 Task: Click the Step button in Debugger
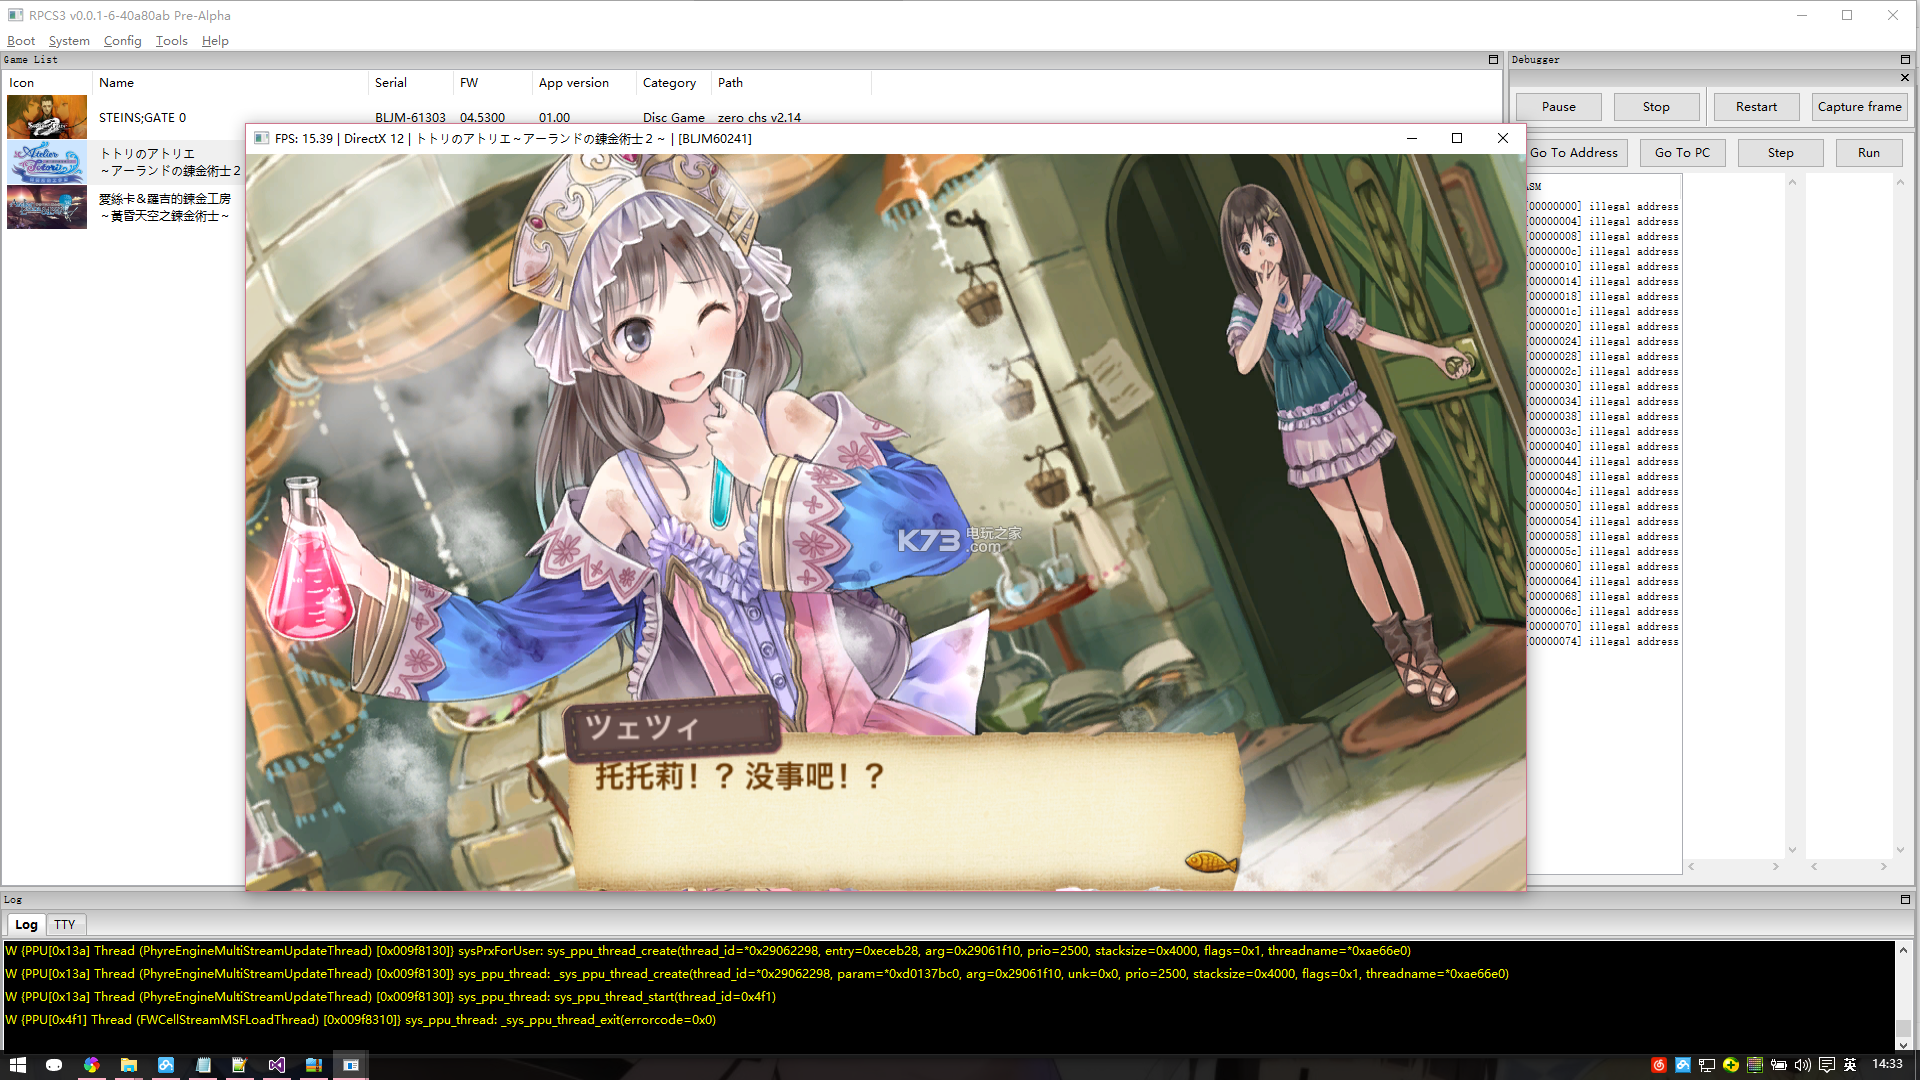pyautogui.click(x=1780, y=153)
